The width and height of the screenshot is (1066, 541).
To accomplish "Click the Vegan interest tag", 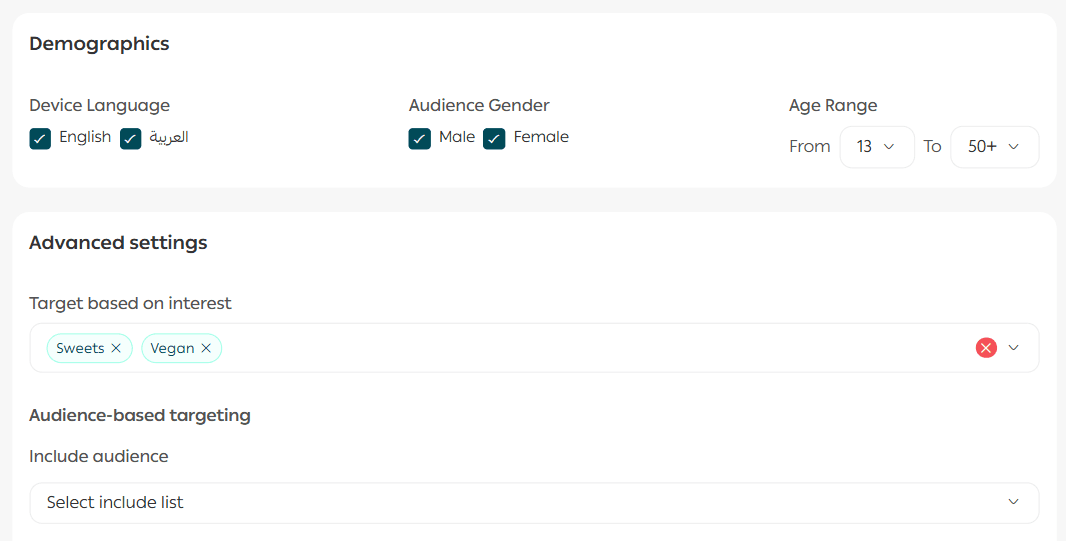I will pyautogui.click(x=172, y=348).
